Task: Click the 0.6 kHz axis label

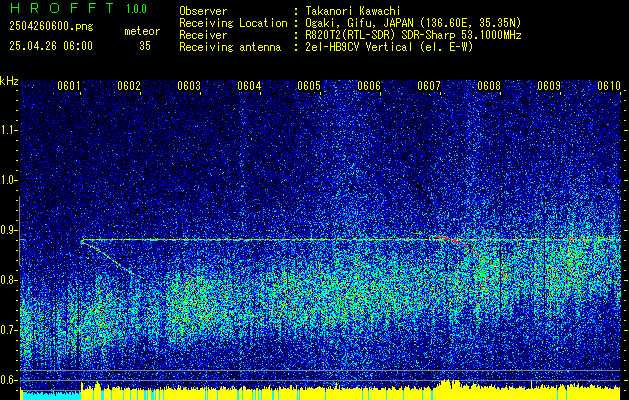Action: (9, 380)
